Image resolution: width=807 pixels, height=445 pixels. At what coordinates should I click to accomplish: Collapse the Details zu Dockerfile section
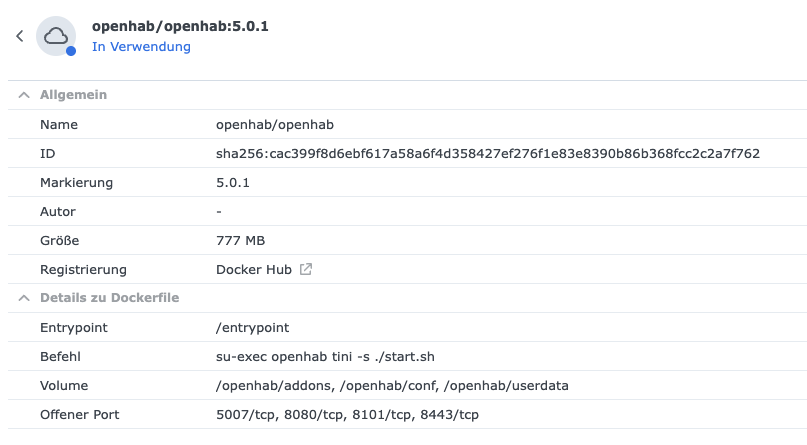(x=22, y=298)
